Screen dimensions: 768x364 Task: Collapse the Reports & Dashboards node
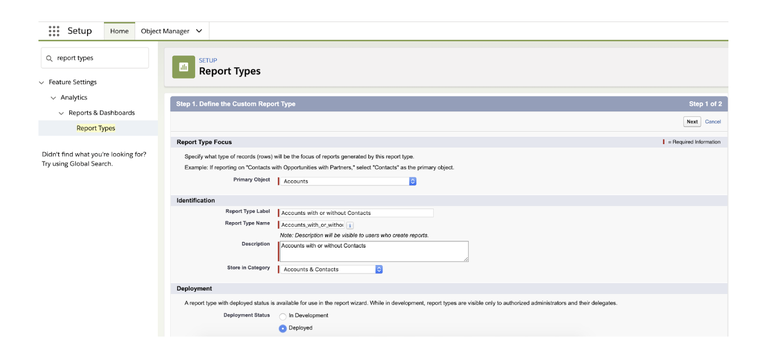coord(61,113)
